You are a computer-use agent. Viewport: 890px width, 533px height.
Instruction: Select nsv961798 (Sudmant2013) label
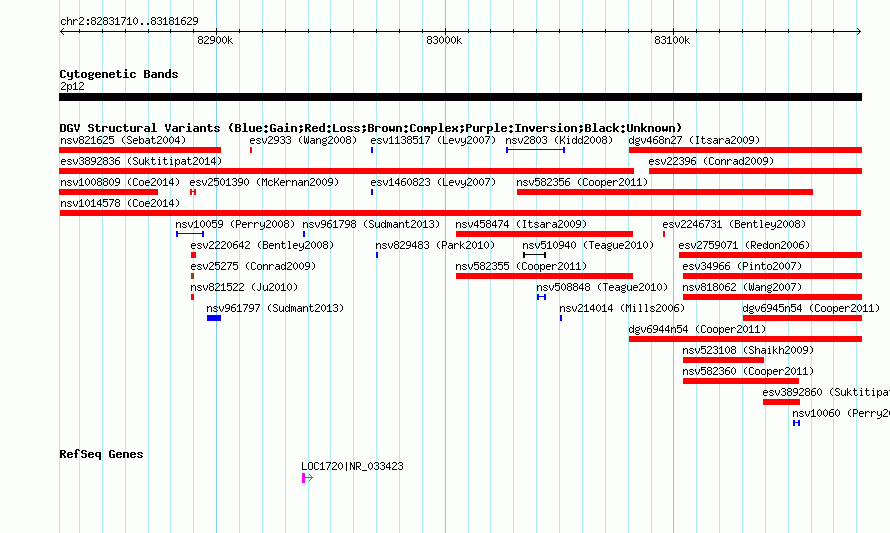(x=371, y=224)
